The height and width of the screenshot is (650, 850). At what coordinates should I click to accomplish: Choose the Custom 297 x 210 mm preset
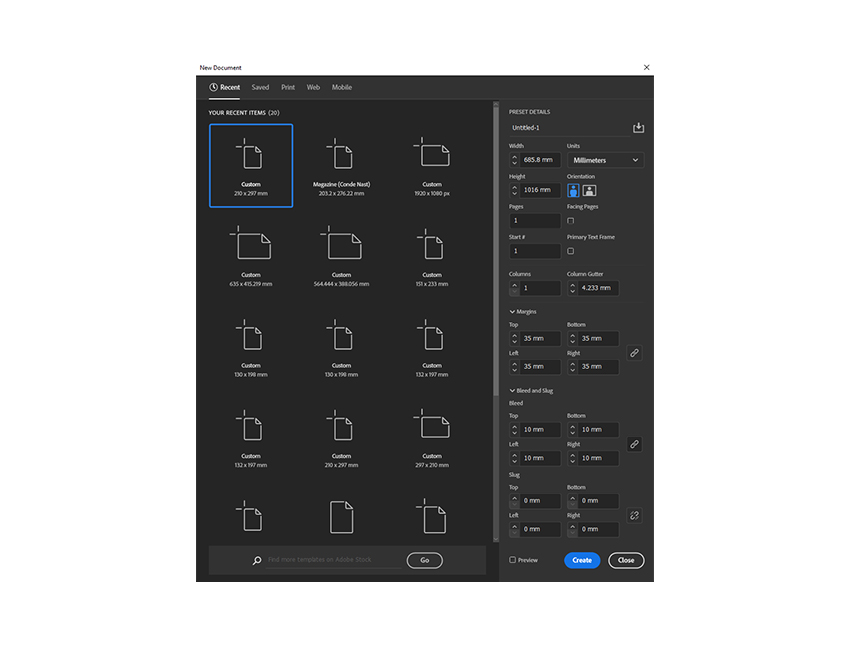point(432,437)
